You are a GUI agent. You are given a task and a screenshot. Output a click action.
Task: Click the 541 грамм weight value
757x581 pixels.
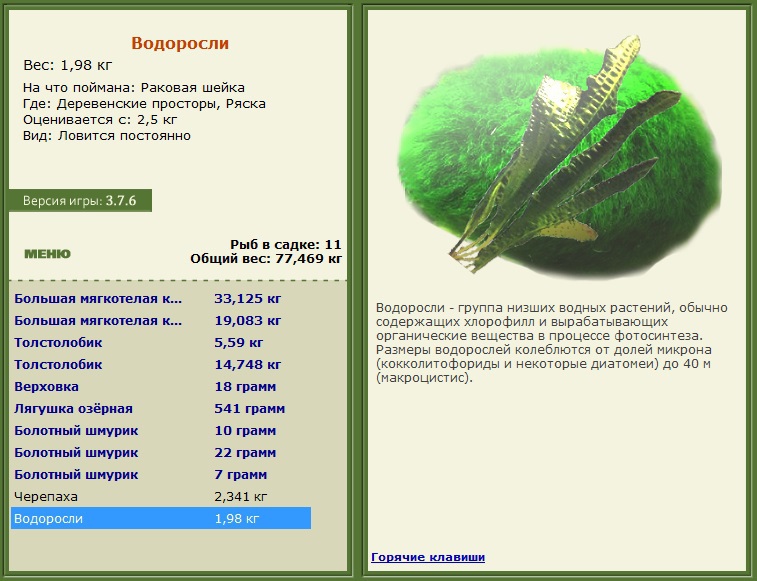click(250, 409)
